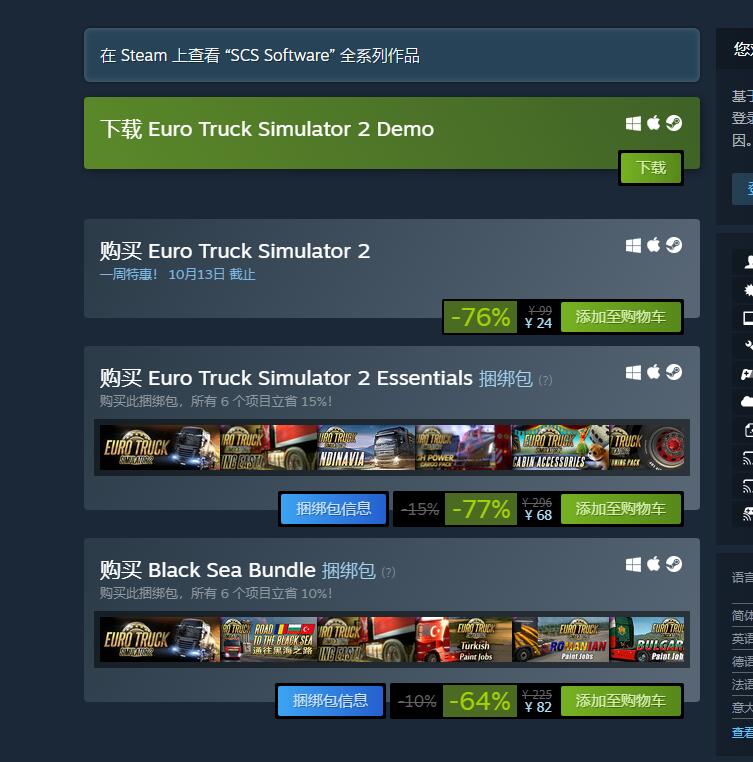Viewport: 753px width, 762px height.
Task: Open Turkish Paint Jobs thumbnail
Action: pyautogui.click(x=464, y=640)
